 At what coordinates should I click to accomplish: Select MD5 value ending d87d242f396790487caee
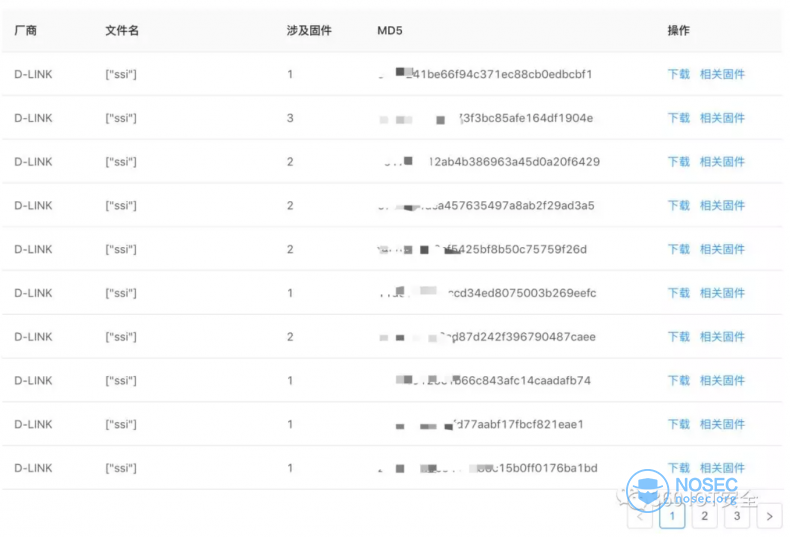pos(488,337)
